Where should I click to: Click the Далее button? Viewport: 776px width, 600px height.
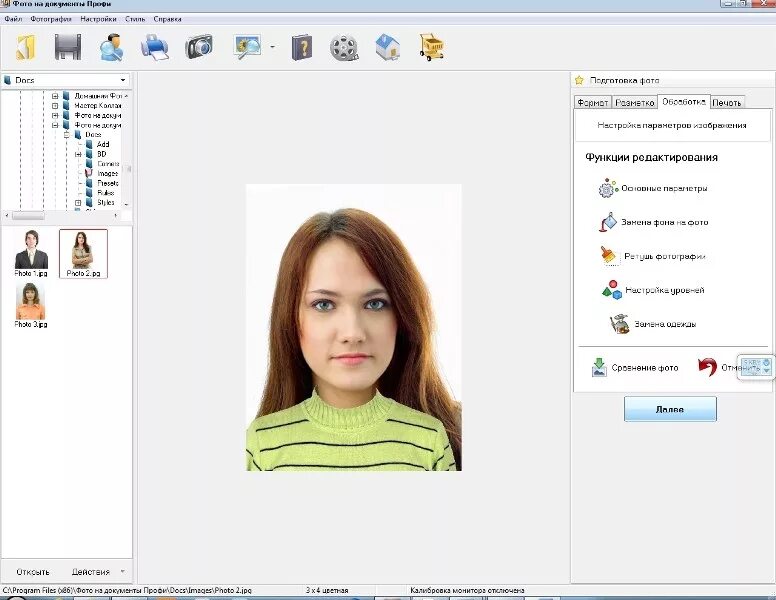[670, 409]
